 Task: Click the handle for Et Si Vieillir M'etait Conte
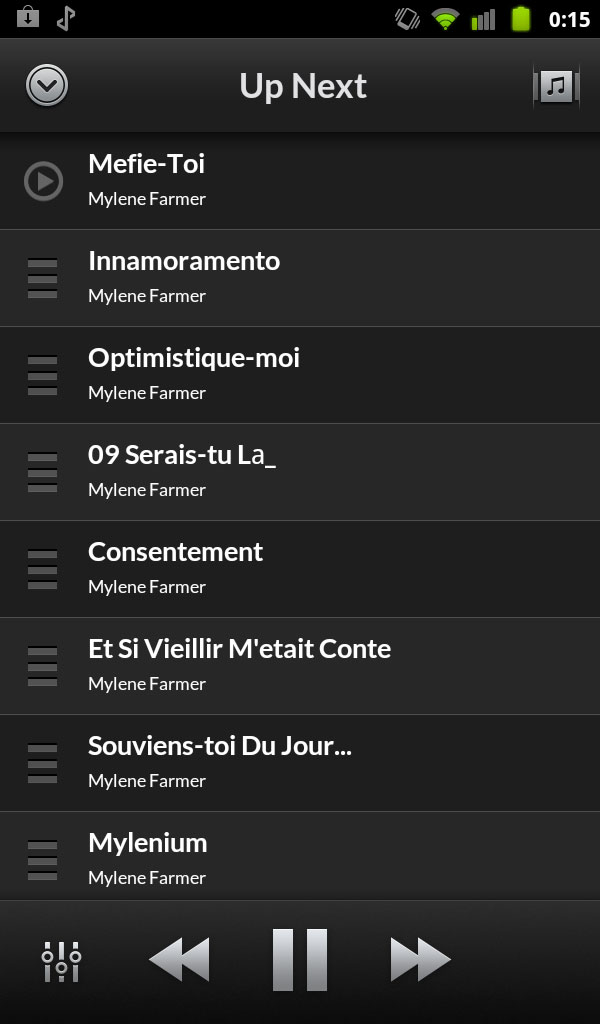tap(42, 667)
